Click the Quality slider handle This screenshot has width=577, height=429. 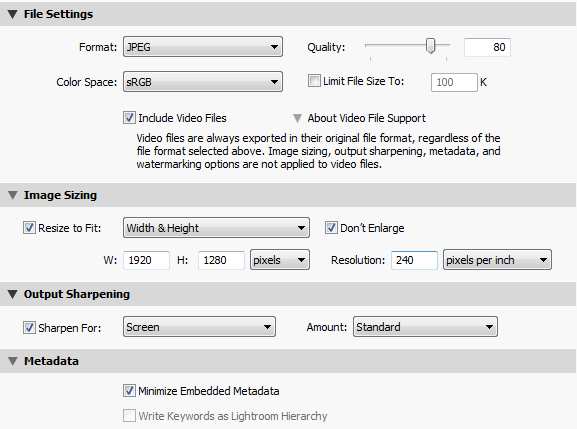pos(431,46)
